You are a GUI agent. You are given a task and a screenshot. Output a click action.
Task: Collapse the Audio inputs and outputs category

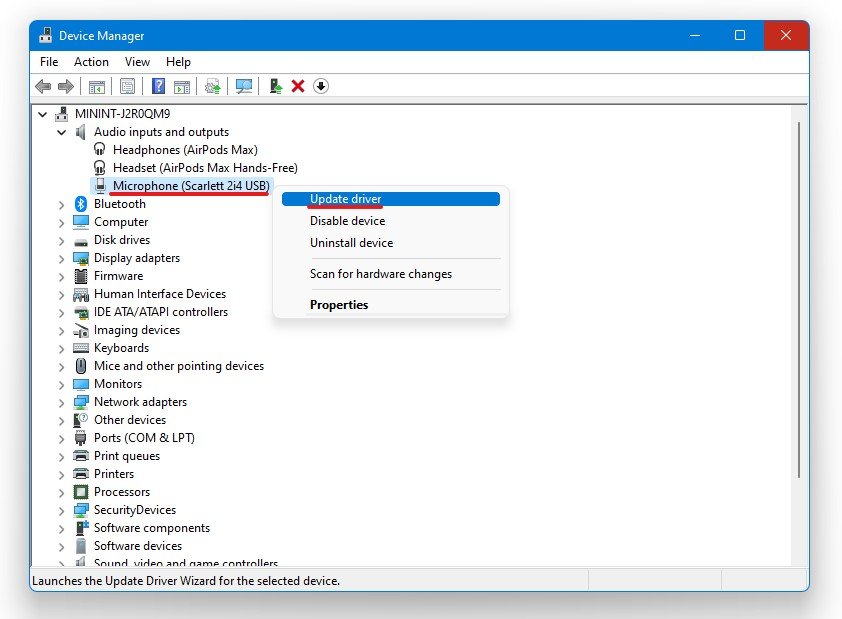tap(62, 132)
